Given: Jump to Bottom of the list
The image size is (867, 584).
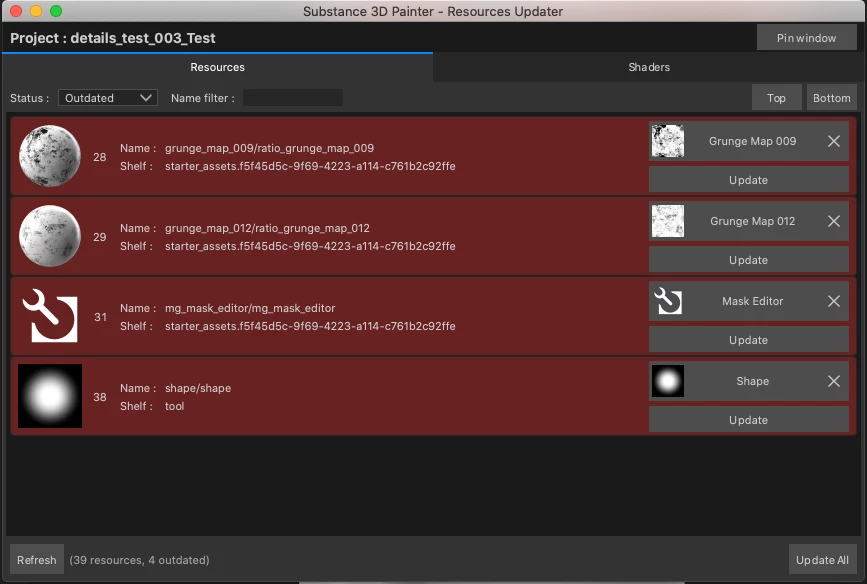Looking at the screenshot, I should point(832,98).
